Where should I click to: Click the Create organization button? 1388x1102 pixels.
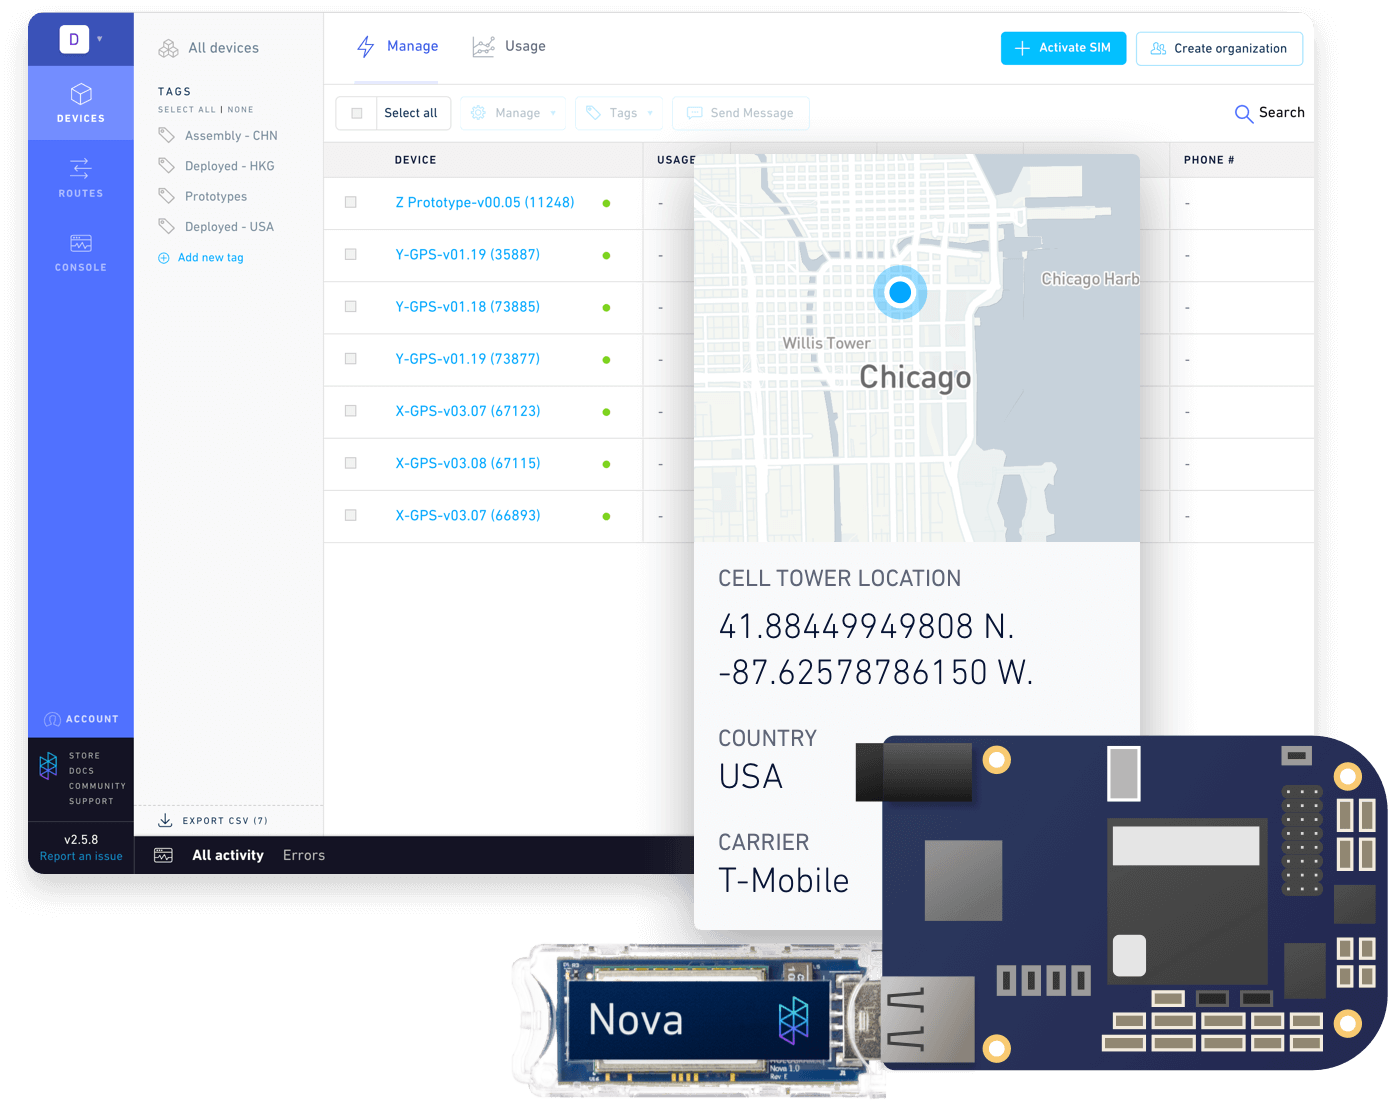tap(1219, 48)
